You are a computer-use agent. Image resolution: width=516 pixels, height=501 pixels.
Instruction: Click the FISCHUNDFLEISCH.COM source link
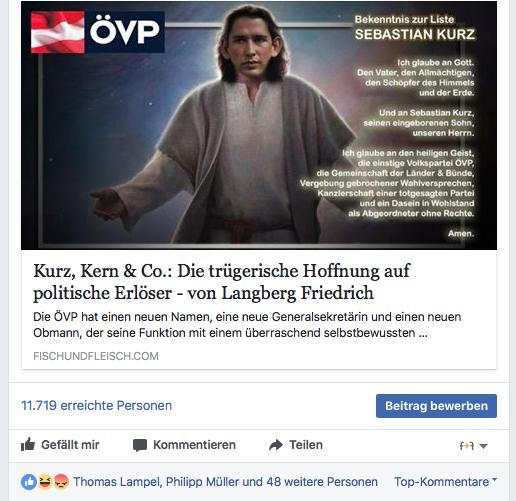pos(96,356)
